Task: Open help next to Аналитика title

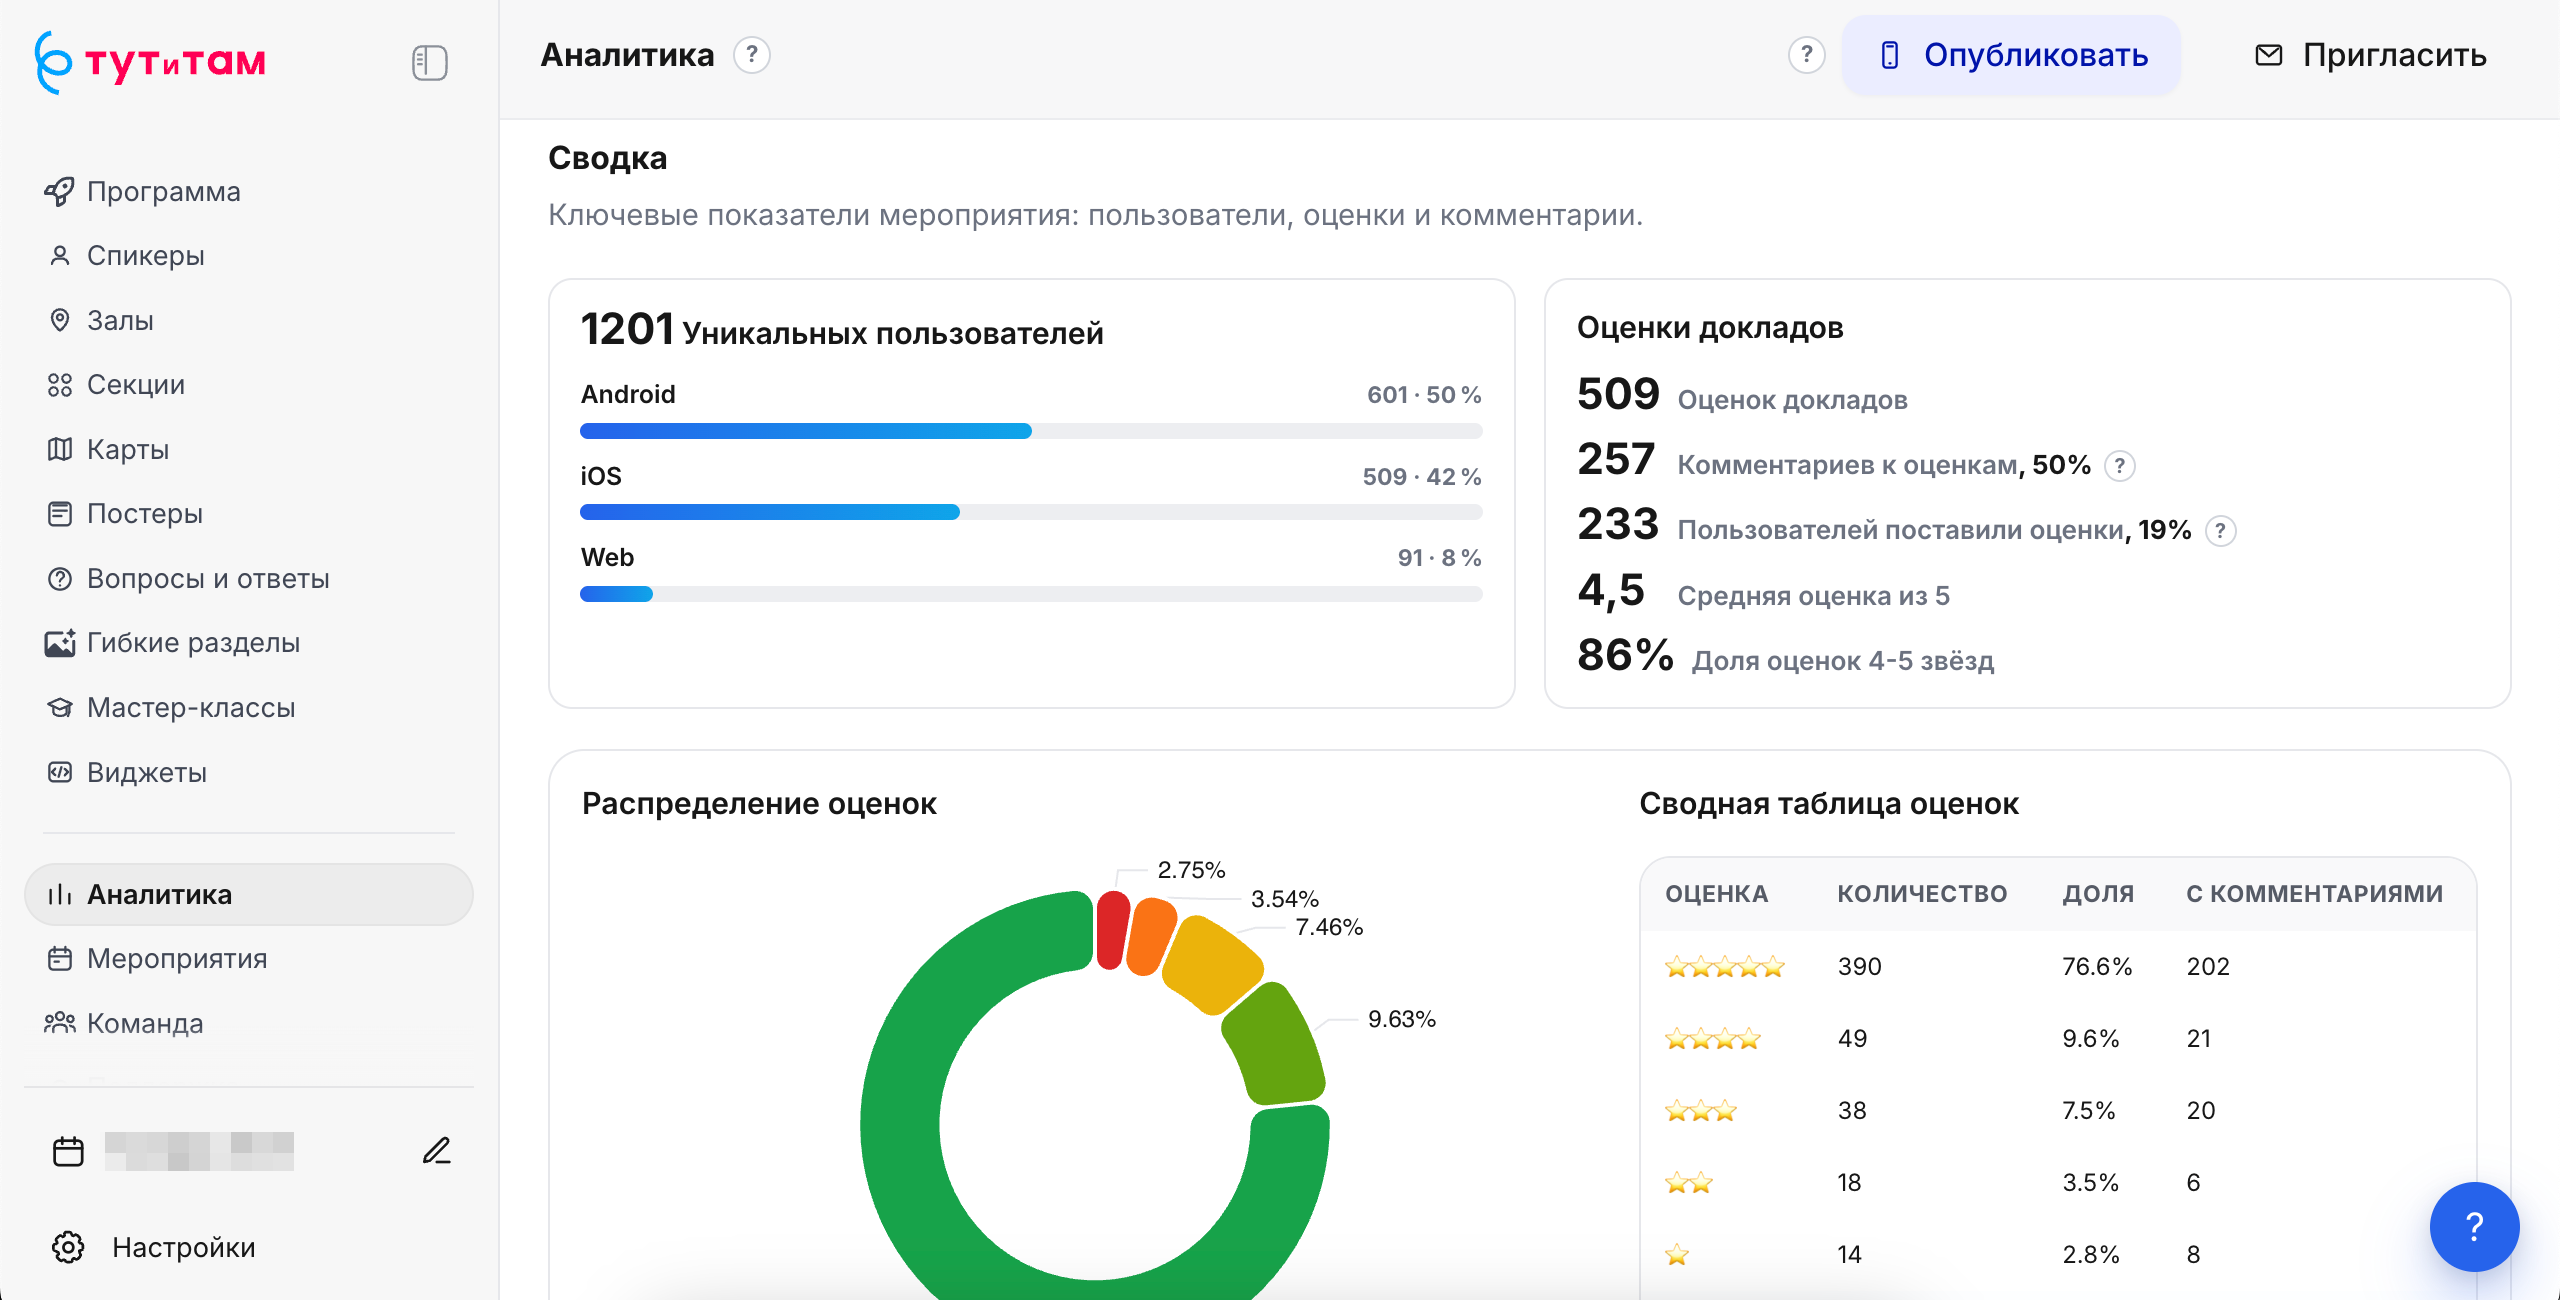Action: [x=752, y=55]
